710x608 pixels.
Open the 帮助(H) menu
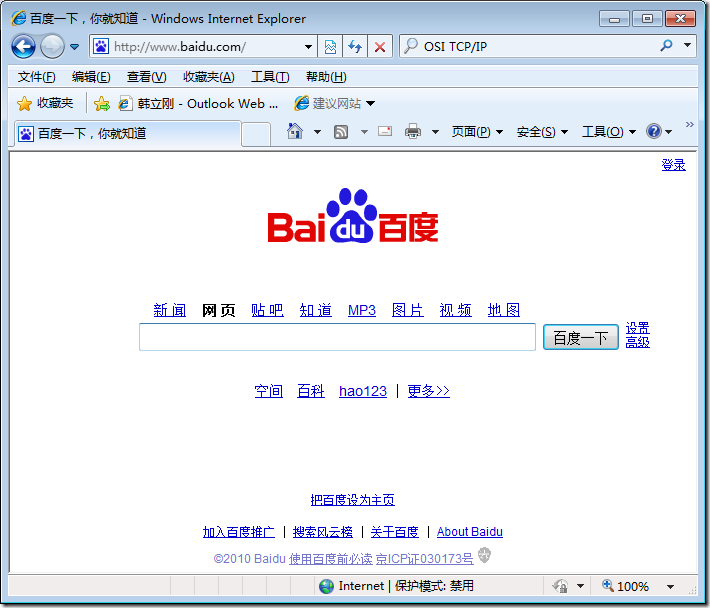326,77
